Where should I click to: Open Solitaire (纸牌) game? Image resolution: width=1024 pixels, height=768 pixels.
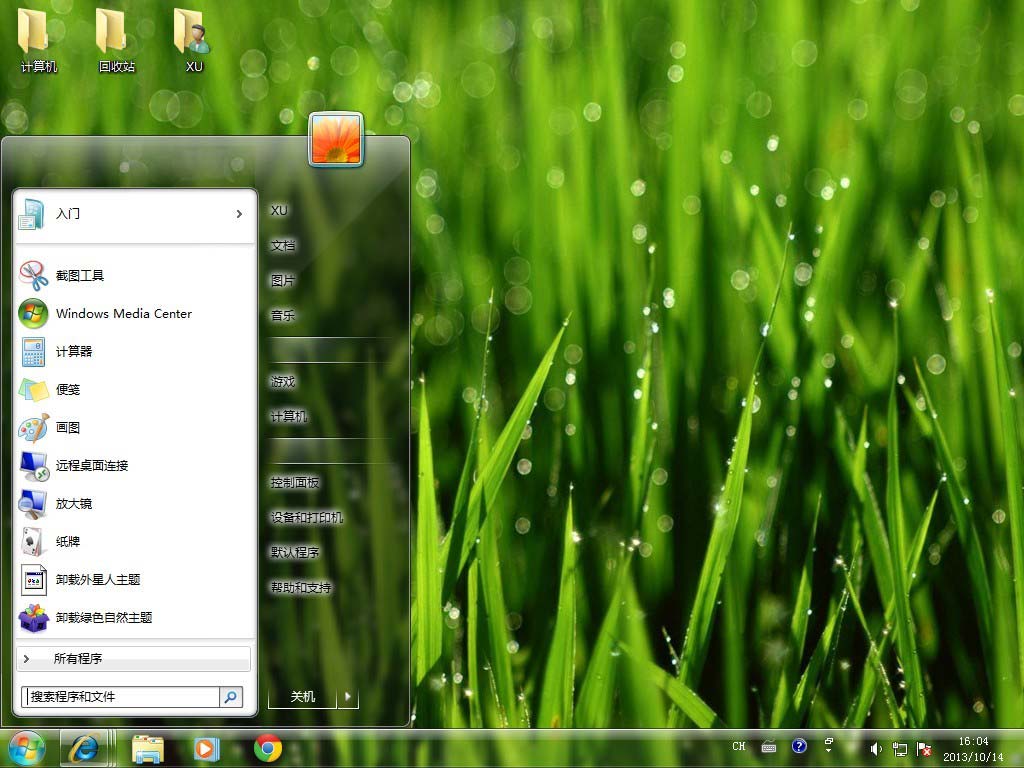pos(67,542)
